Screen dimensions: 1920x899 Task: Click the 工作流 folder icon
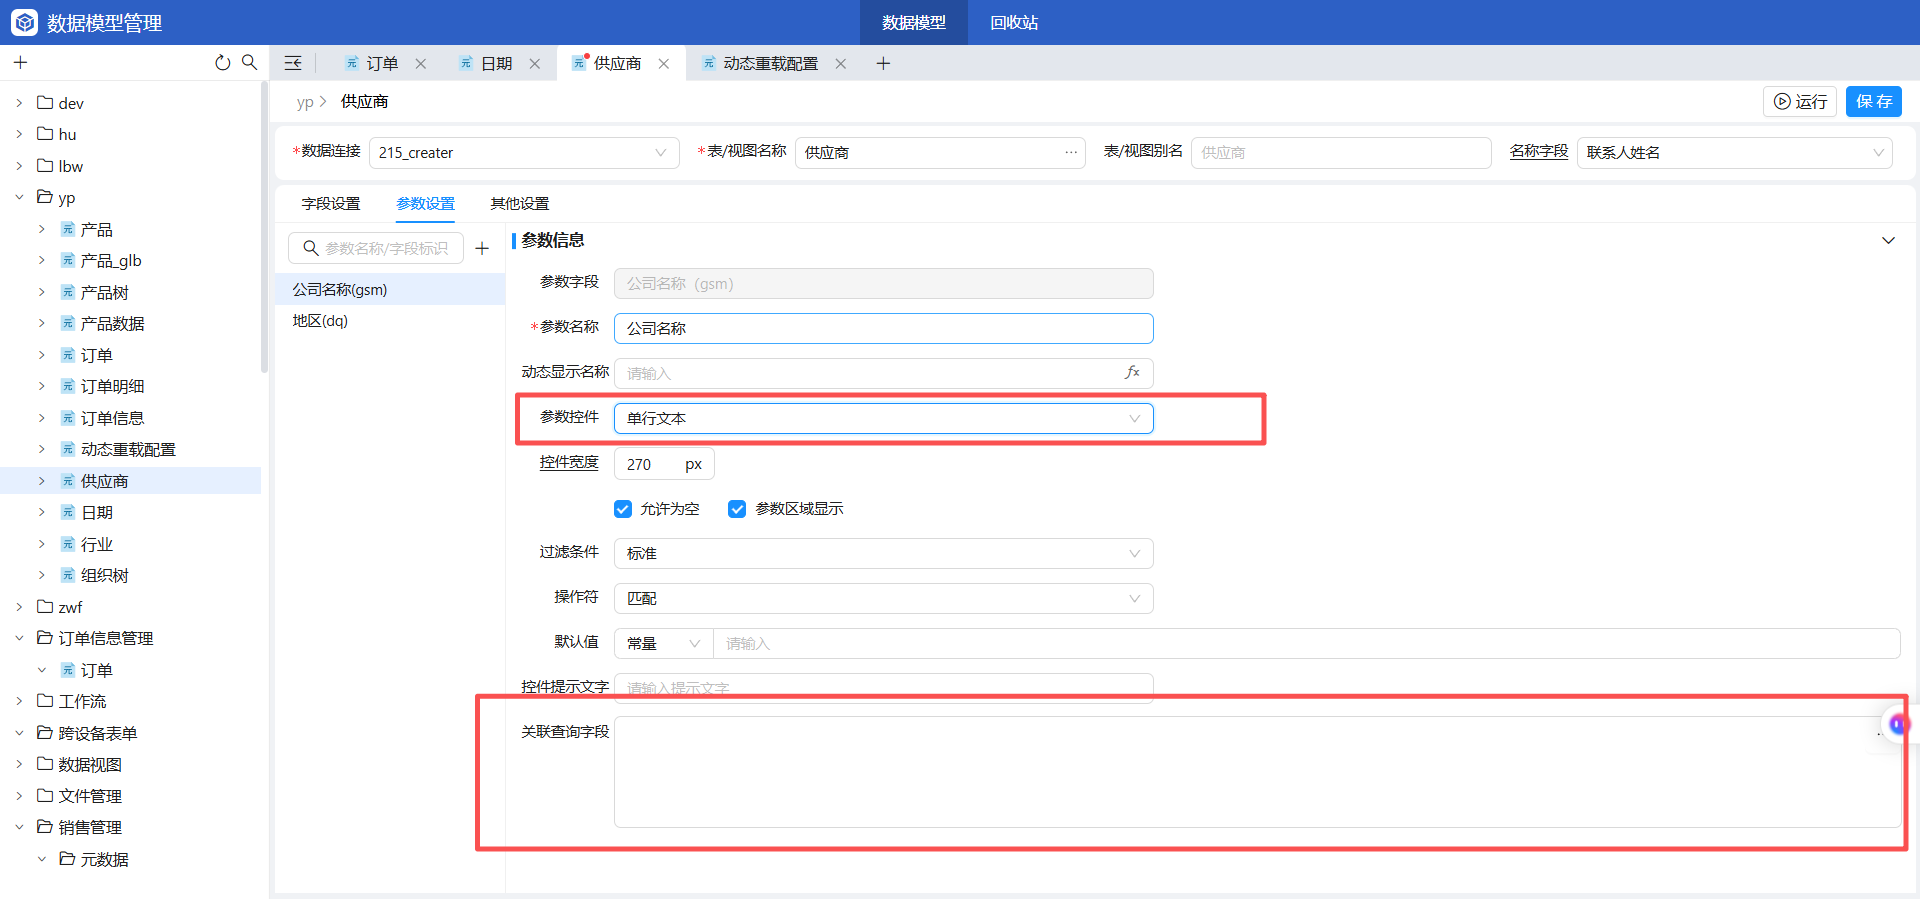[45, 701]
